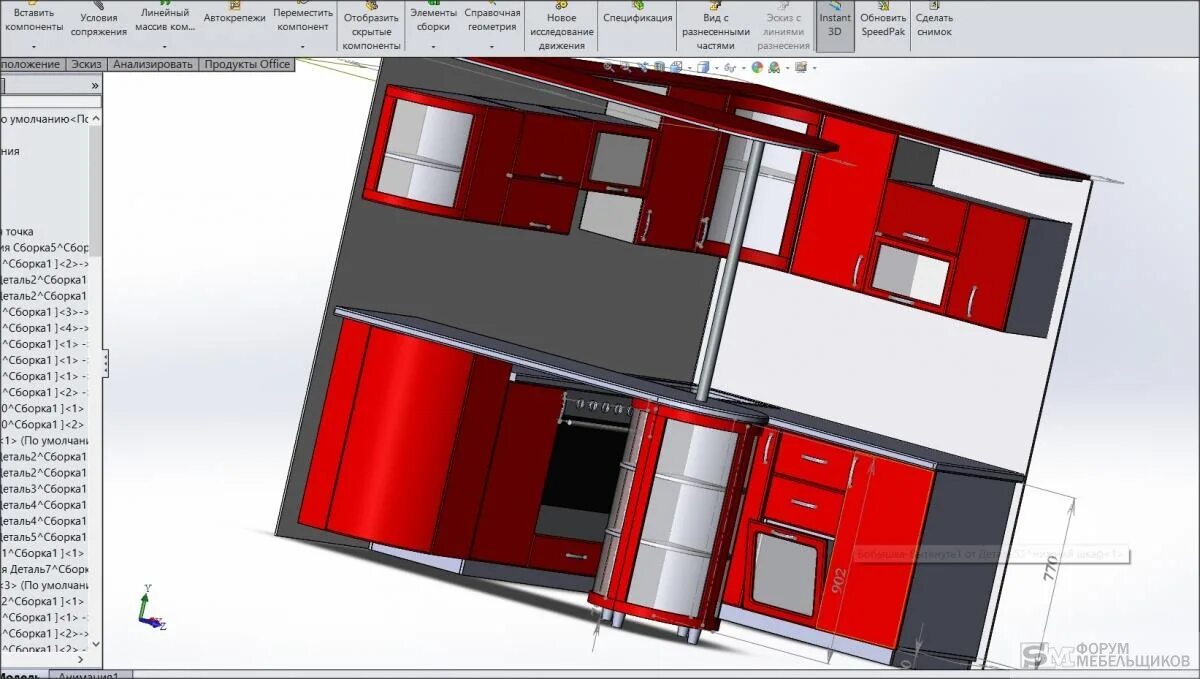
Task: Select tree row 'Деталь7^Сборк'
Action: [45, 569]
